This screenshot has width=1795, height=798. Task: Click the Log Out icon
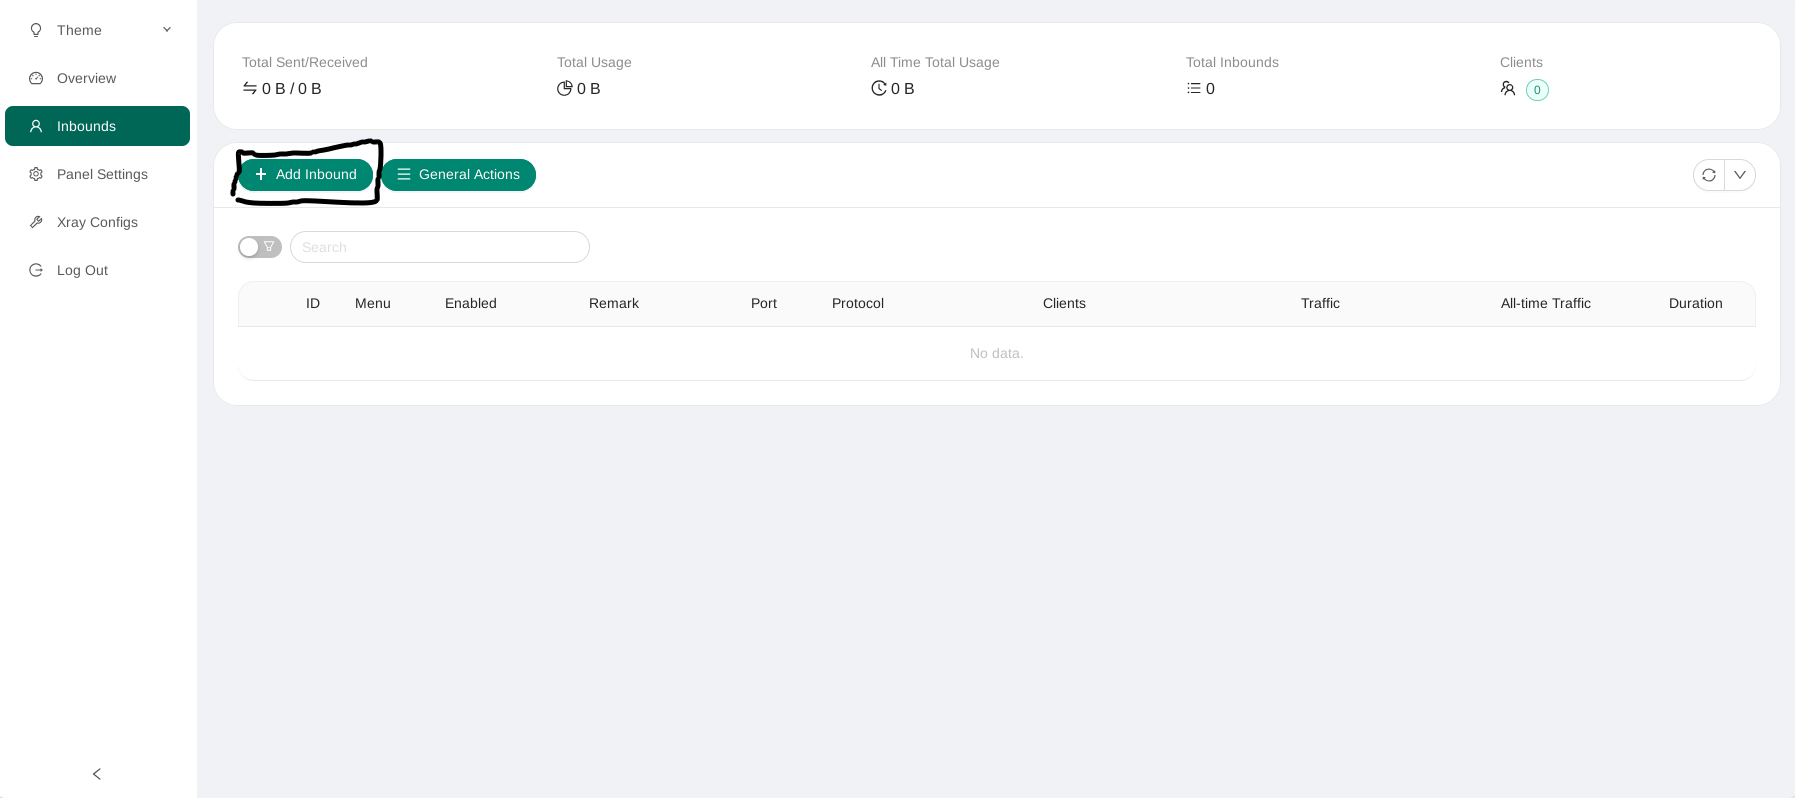pos(36,270)
